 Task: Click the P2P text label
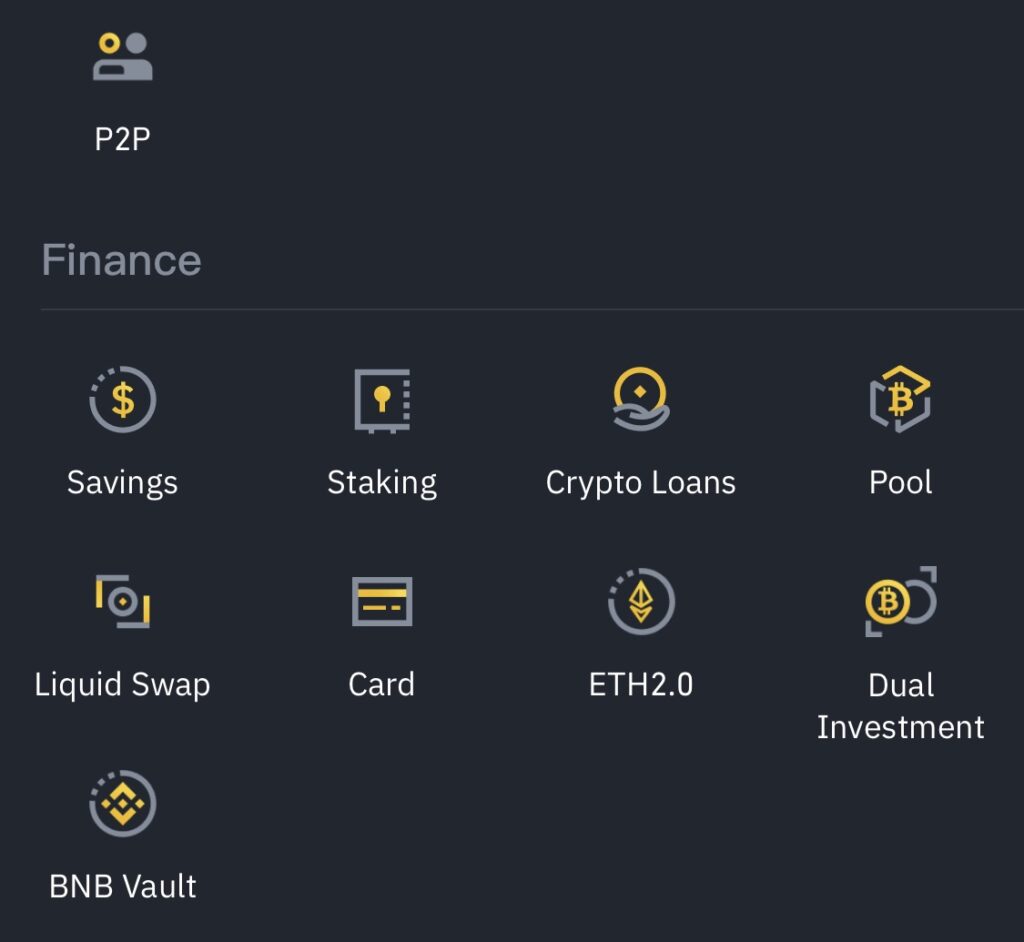pos(122,139)
